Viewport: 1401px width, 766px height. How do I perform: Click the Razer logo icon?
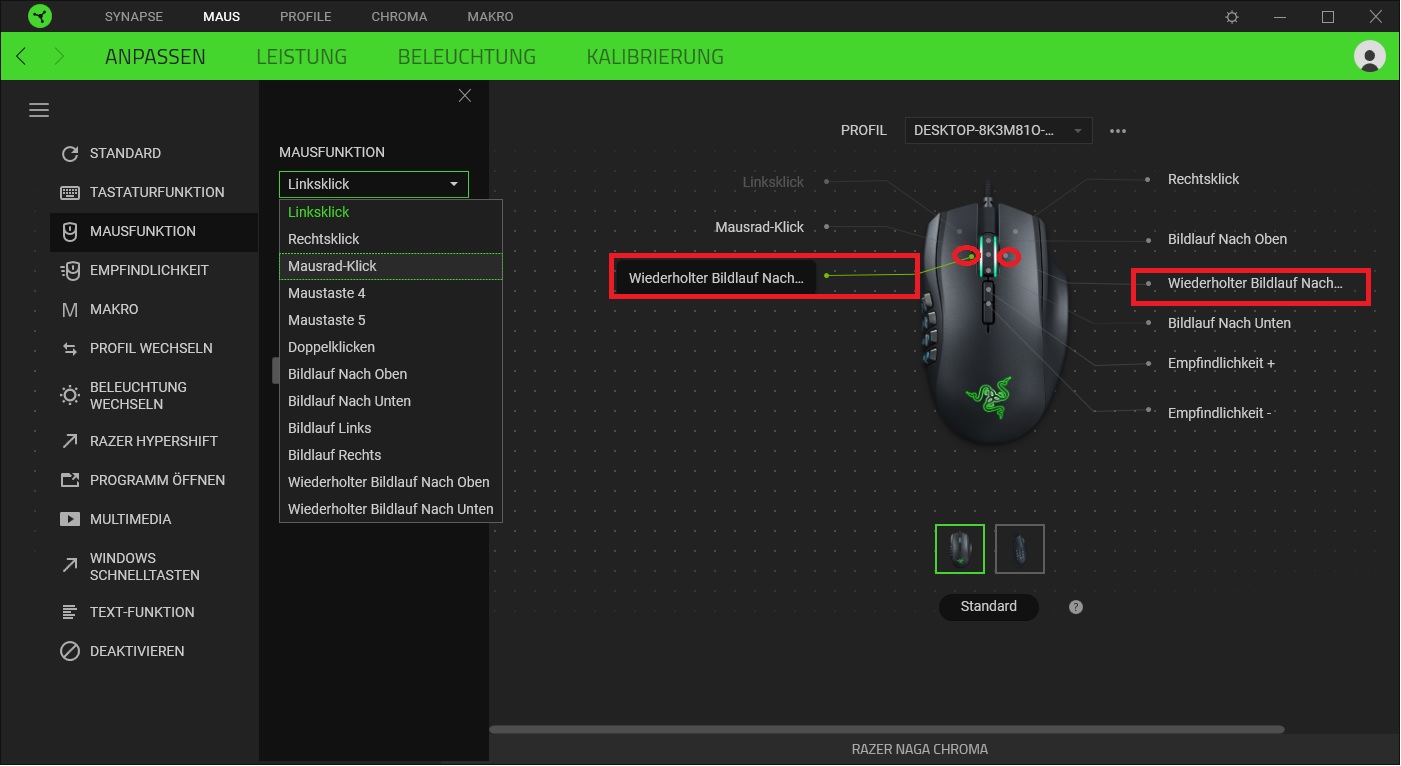tap(40, 16)
